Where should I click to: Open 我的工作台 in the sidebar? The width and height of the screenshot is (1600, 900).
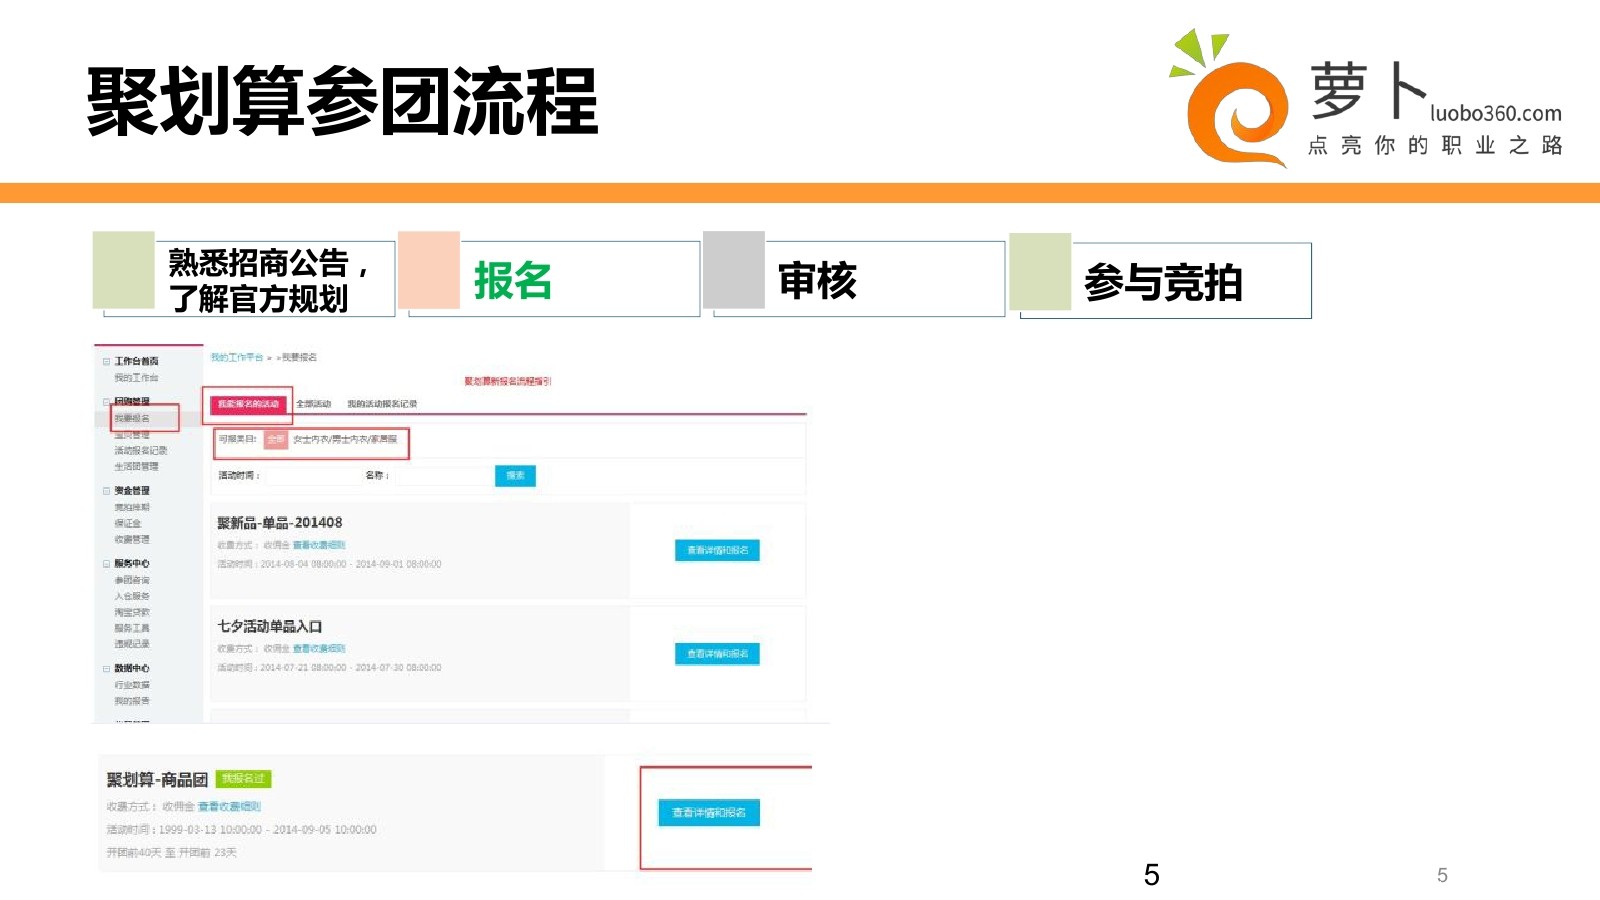coord(136,378)
